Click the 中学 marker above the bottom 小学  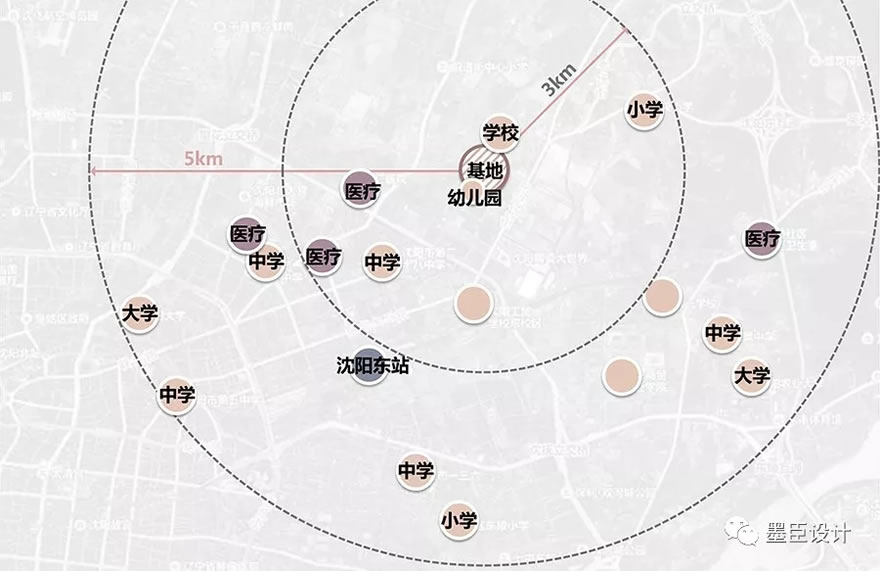pyautogui.click(x=416, y=470)
